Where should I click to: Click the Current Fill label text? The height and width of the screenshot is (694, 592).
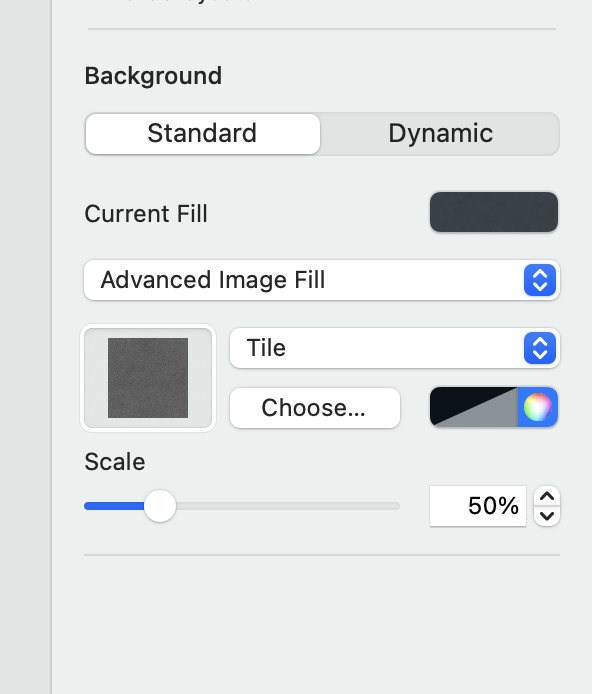pyautogui.click(x=146, y=214)
